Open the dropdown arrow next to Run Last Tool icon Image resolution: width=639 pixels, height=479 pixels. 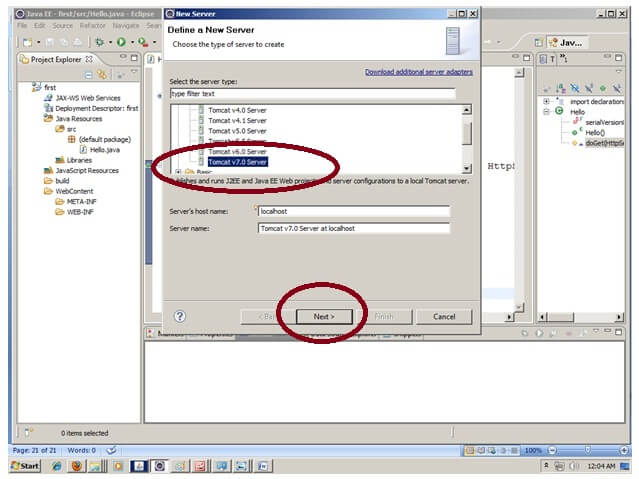[x=154, y=42]
